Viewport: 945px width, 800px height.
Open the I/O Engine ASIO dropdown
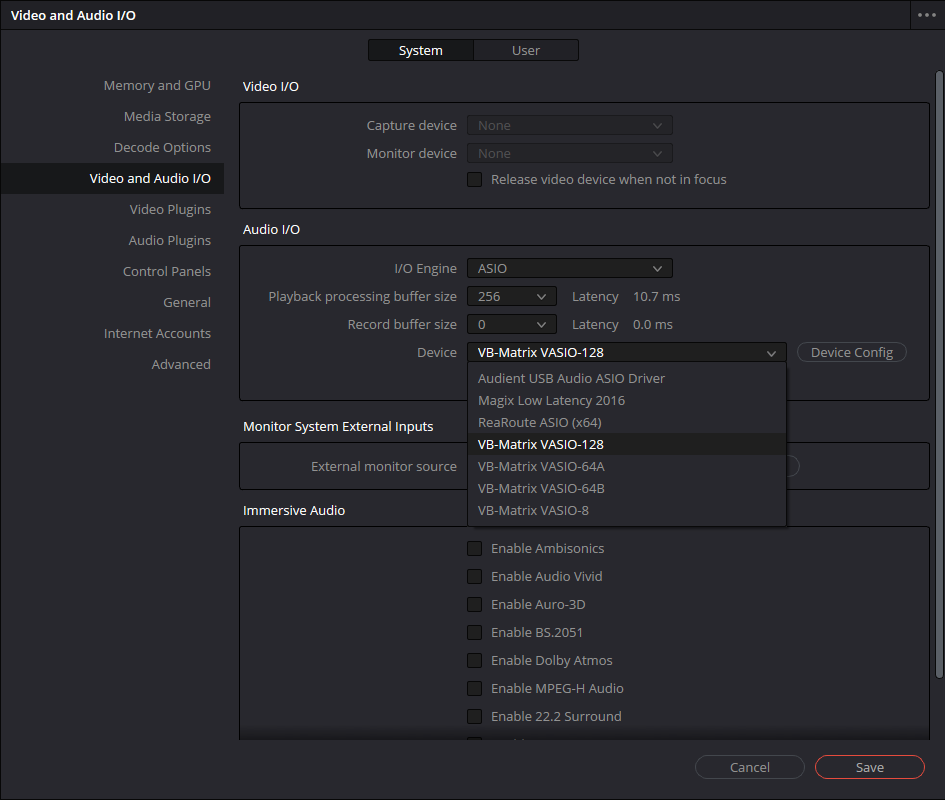570,268
